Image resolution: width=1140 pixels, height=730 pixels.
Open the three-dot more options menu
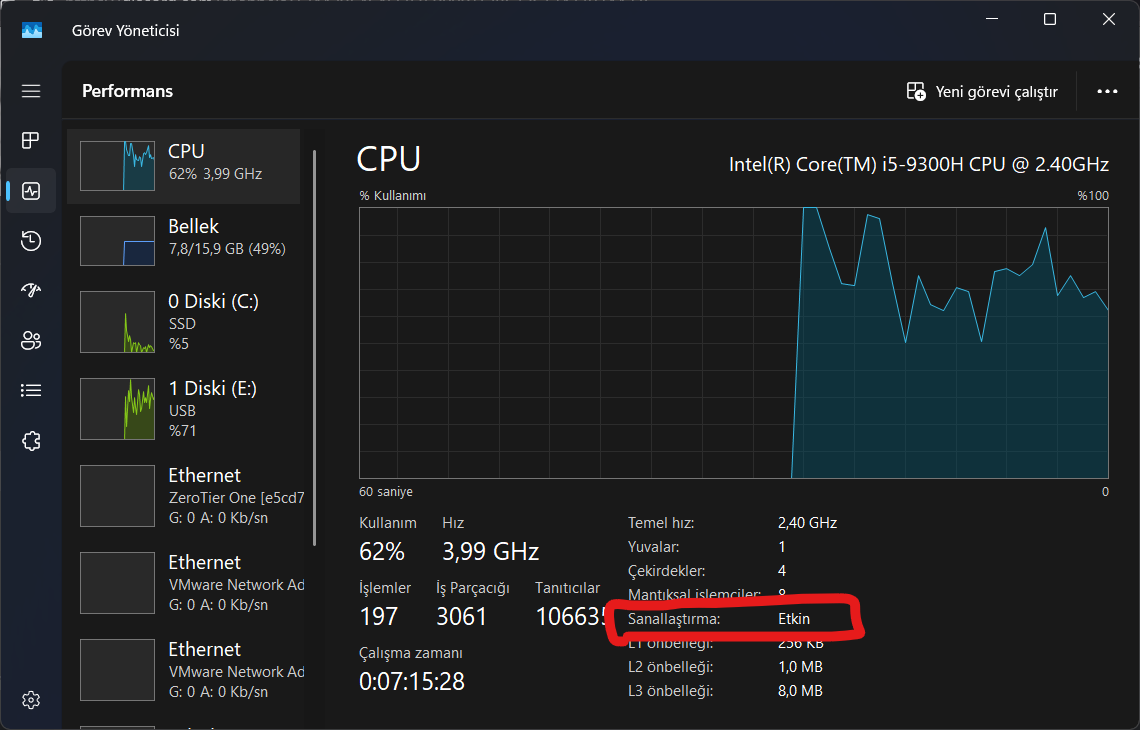tap(1107, 92)
